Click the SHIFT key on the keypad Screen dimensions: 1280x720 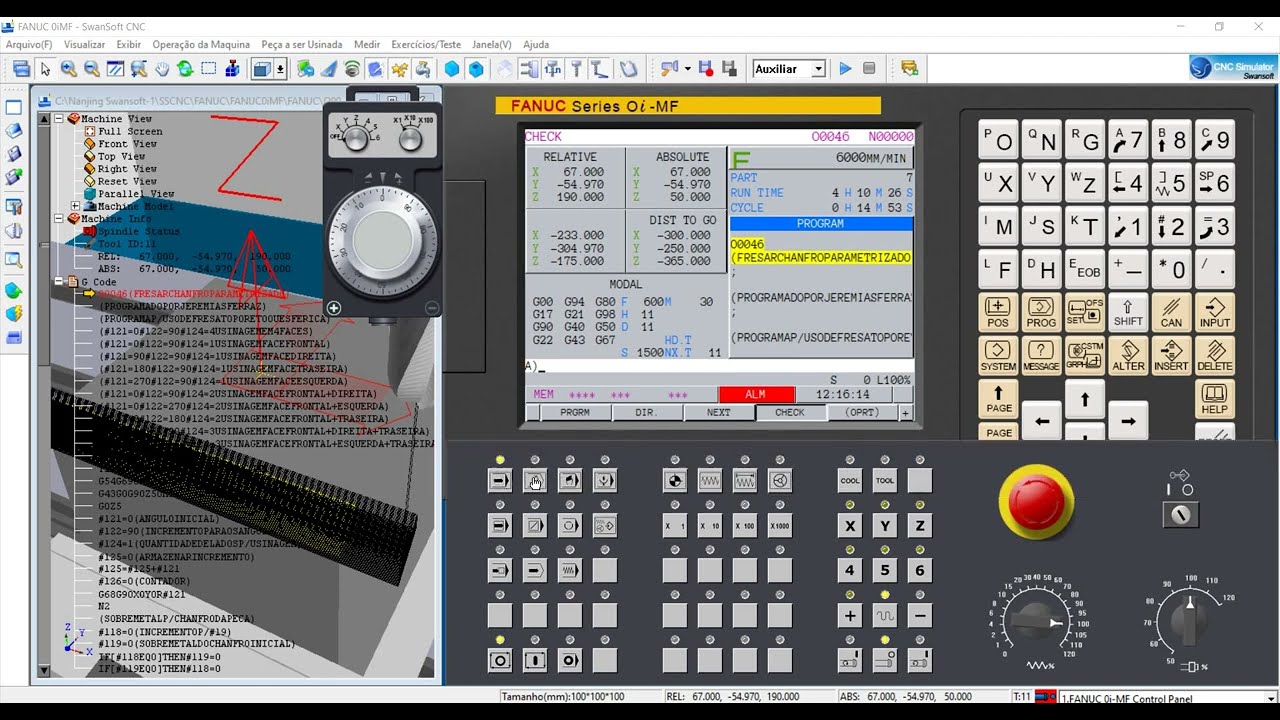(1128, 313)
